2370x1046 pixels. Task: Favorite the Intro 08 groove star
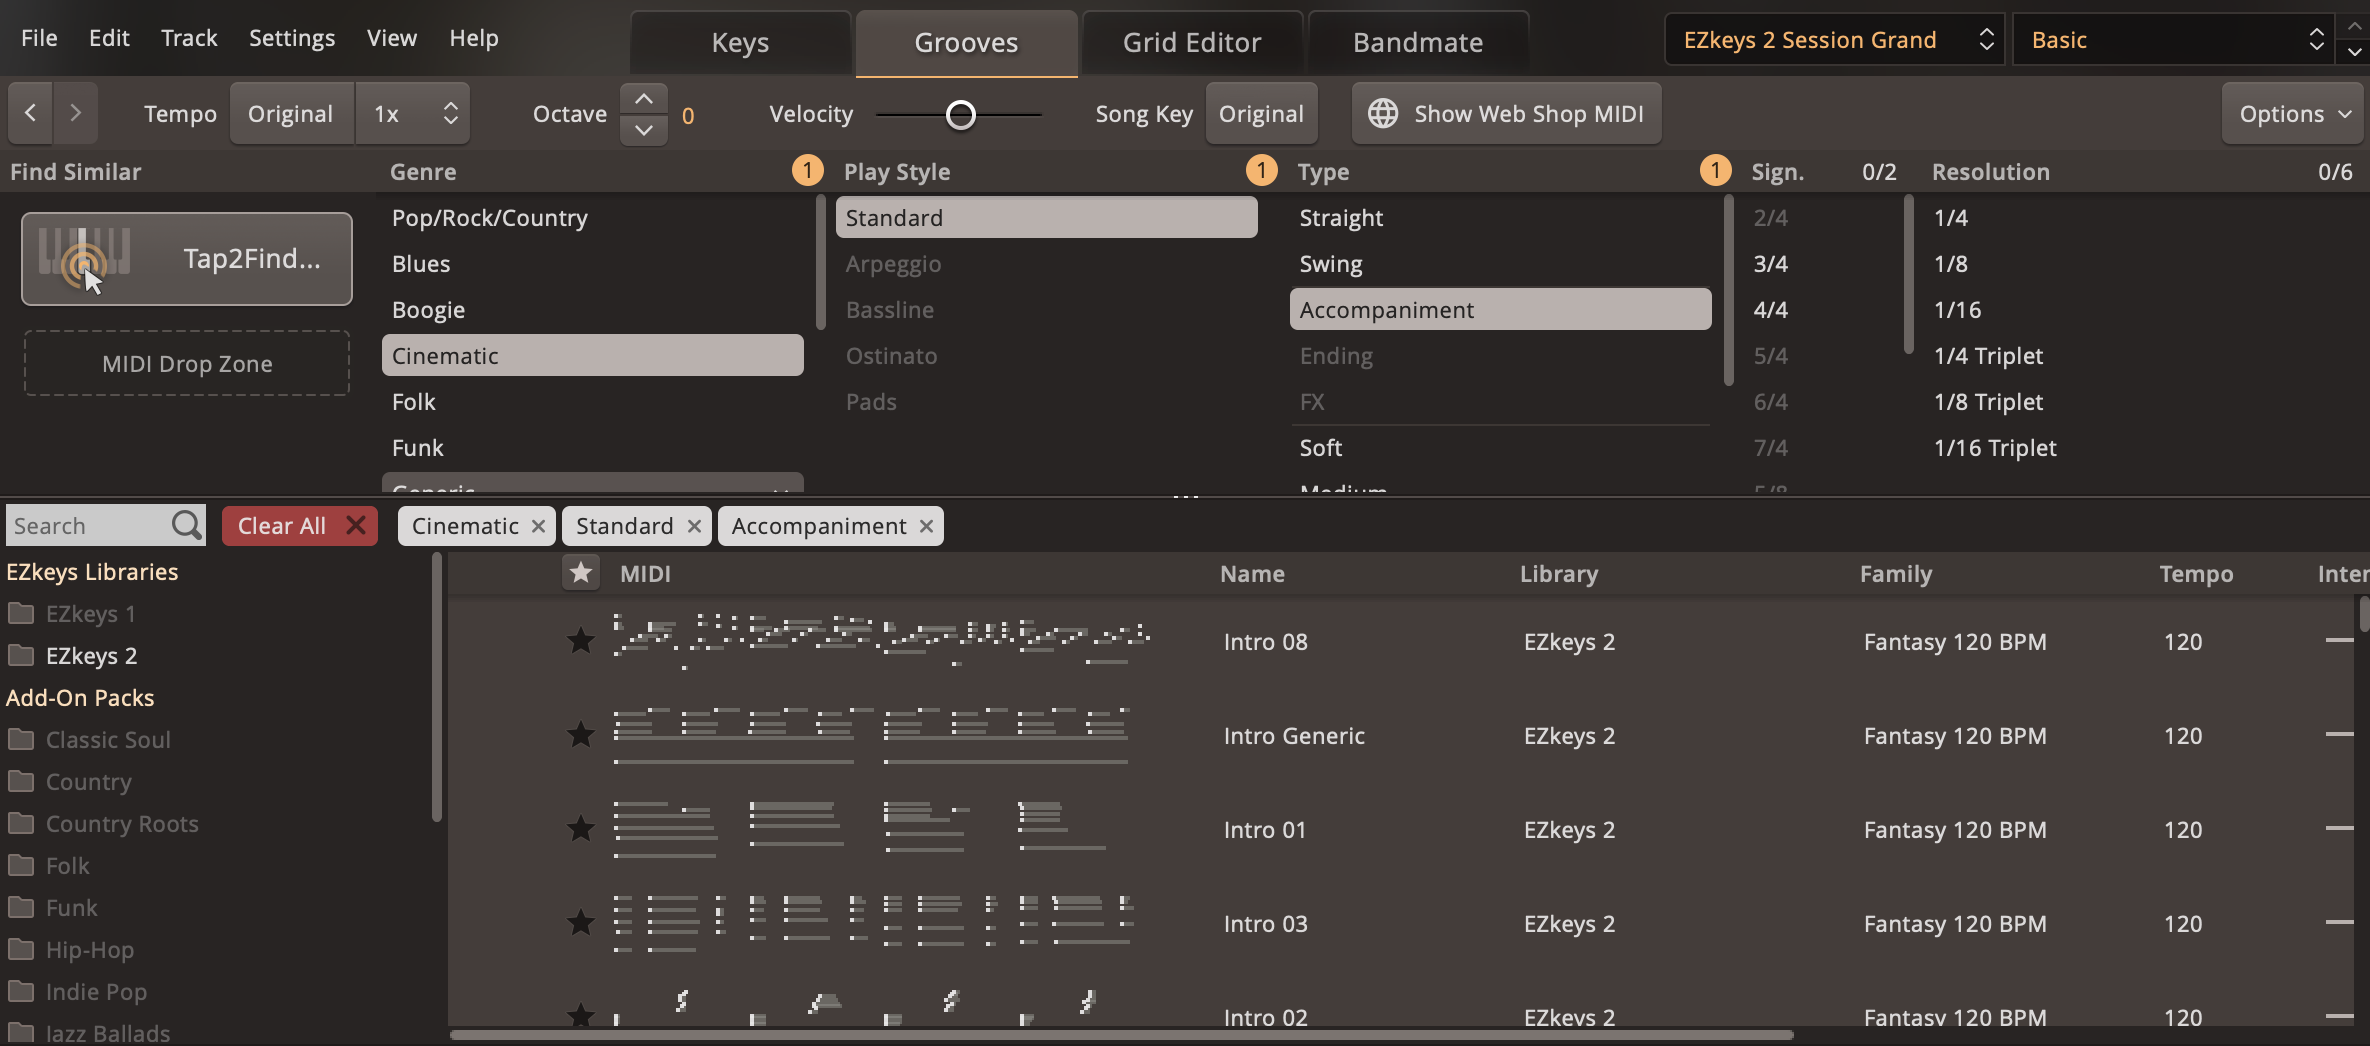(x=580, y=641)
